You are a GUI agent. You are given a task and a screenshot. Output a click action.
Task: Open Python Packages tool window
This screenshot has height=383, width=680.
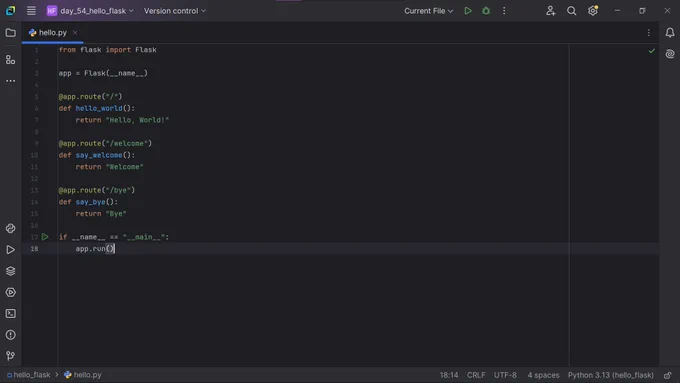click(10, 228)
